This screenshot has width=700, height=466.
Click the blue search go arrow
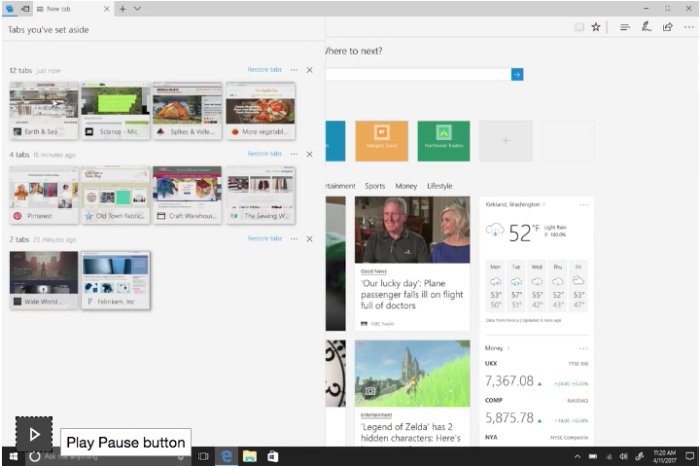tap(517, 74)
